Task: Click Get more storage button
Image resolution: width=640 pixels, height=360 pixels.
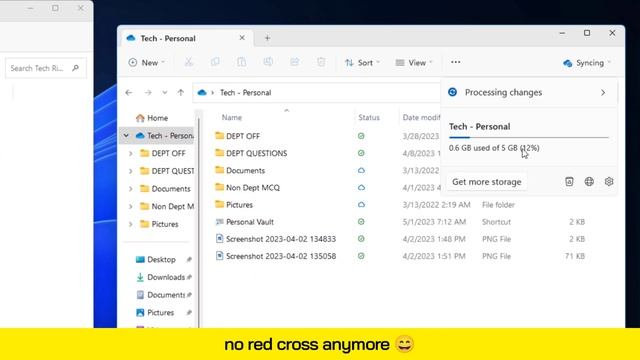Action: point(487,182)
